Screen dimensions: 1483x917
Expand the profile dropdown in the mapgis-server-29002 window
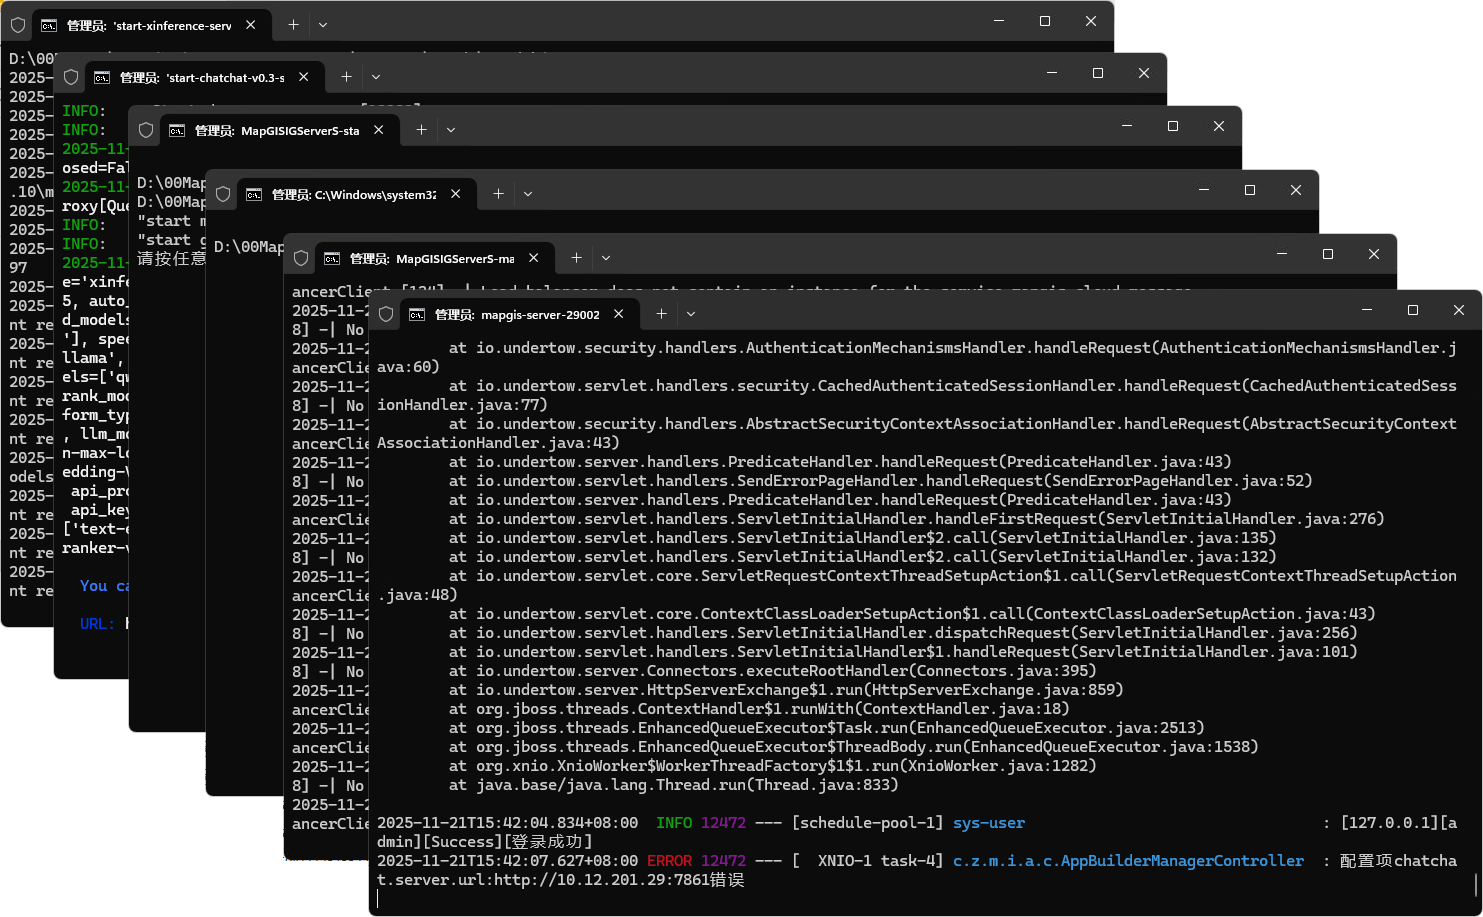(x=691, y=314)
